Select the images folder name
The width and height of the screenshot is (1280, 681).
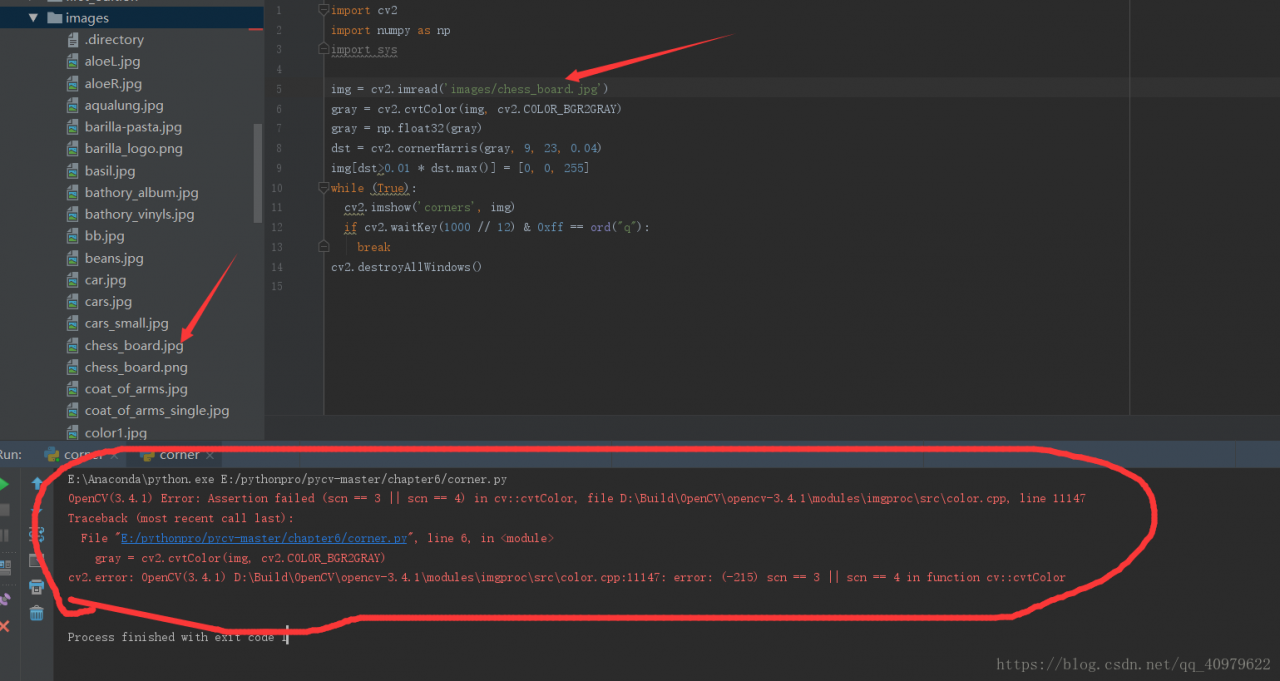coord(87,18)
